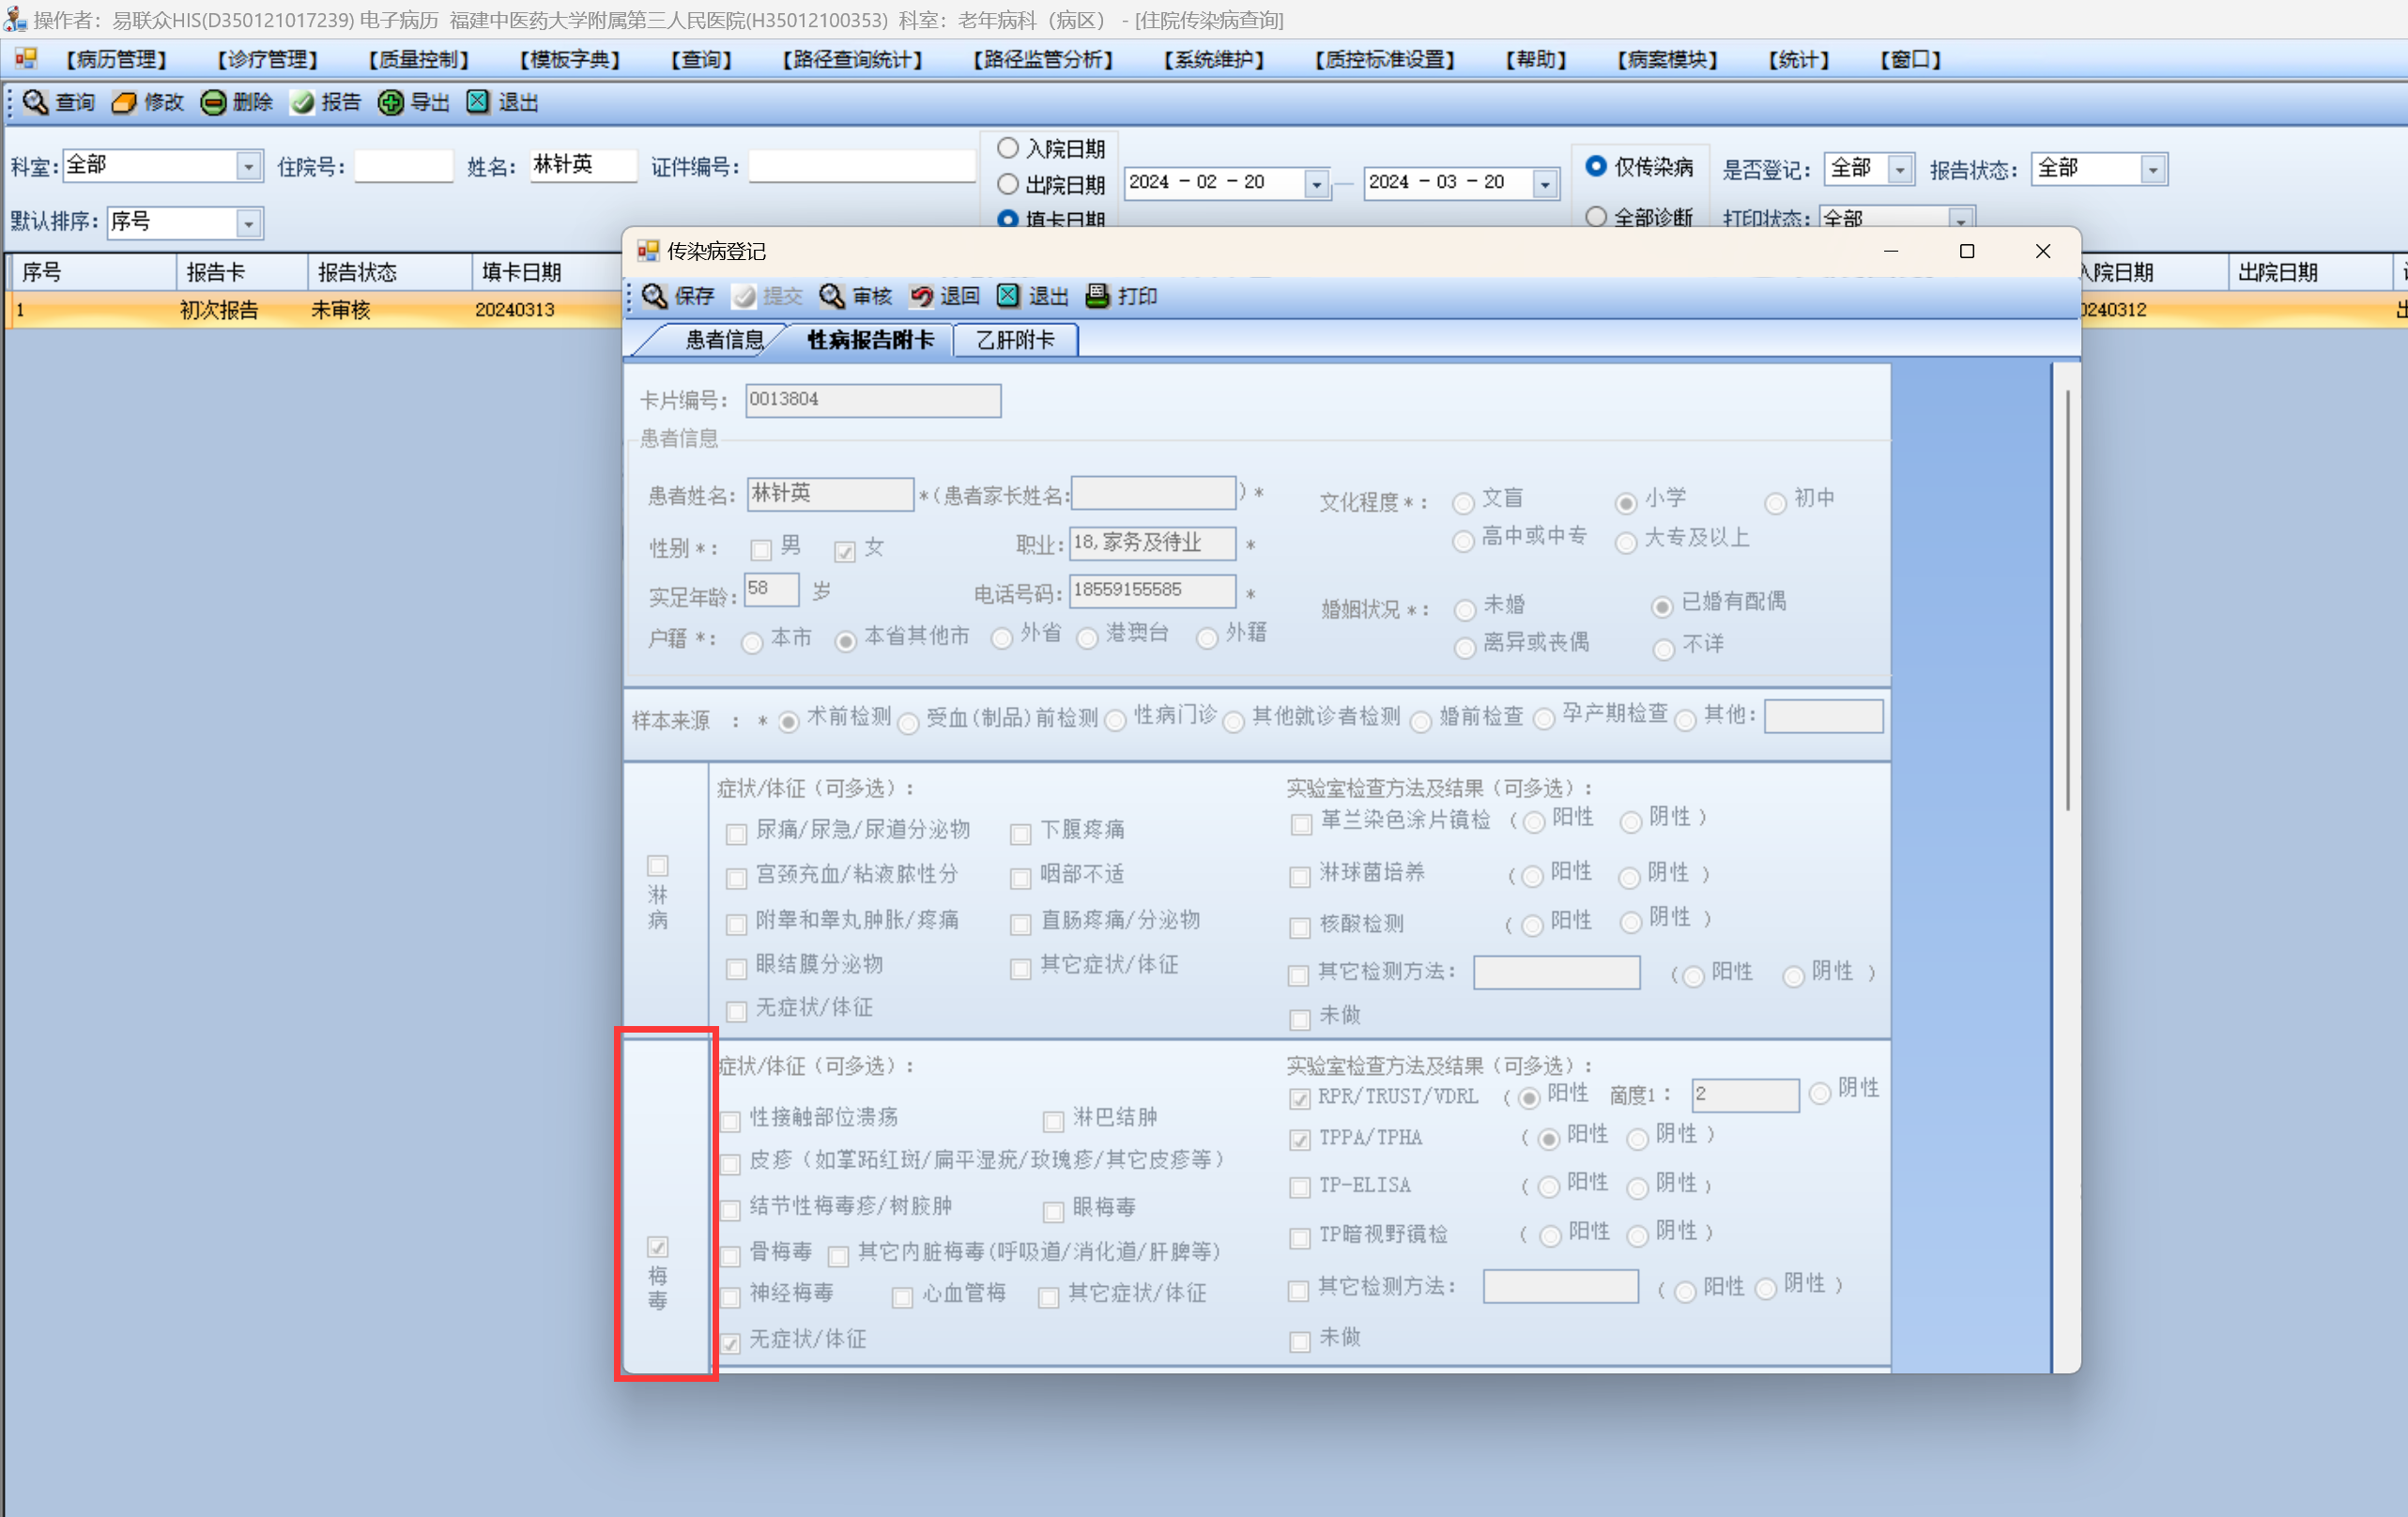Image resolution: width=2408 pixels, height=1517 pixels.
Task: Click the 打印 printer icon
Action: click(1098, 296)
